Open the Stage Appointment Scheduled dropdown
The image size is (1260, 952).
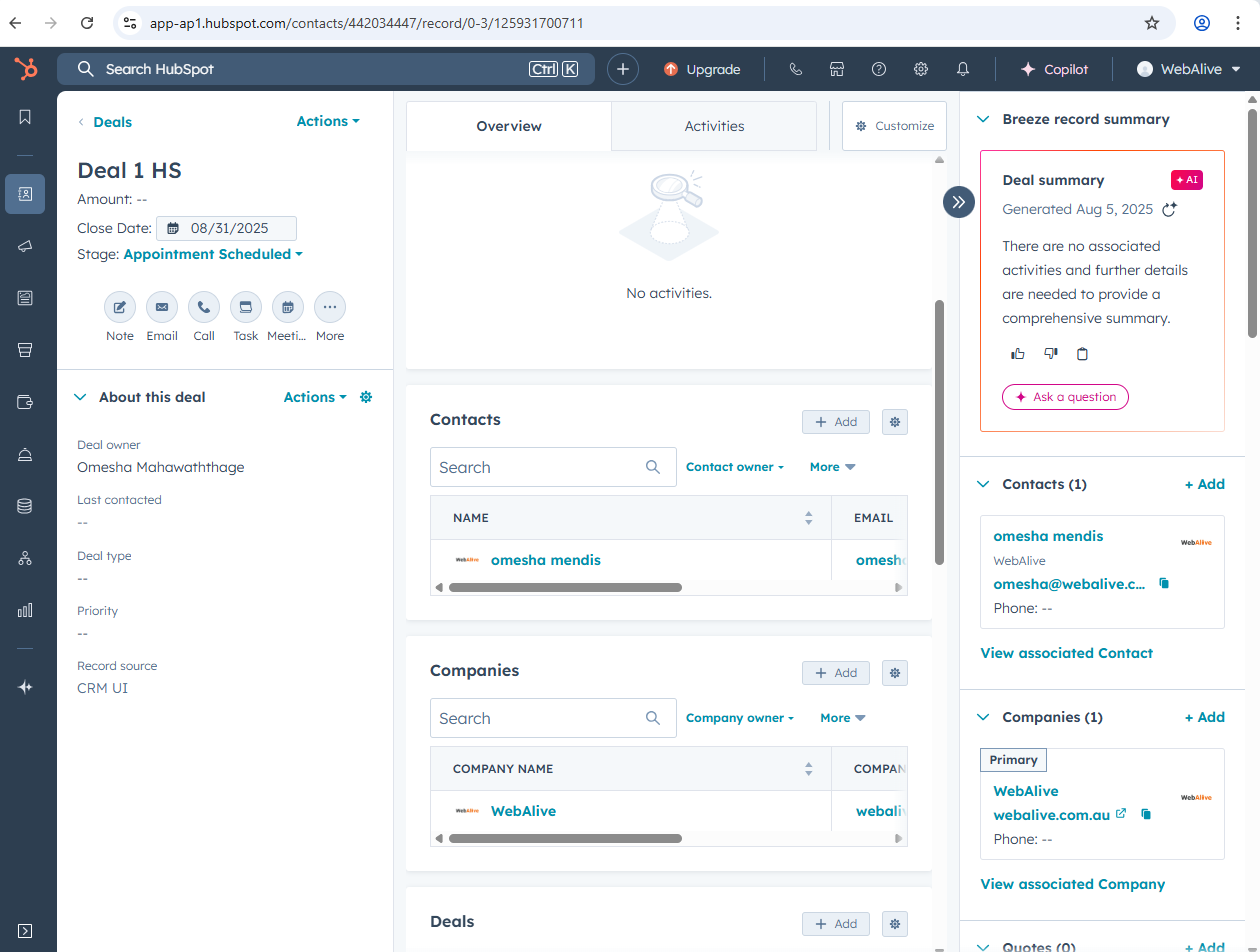pyautogui.click(x=213, y=254)
